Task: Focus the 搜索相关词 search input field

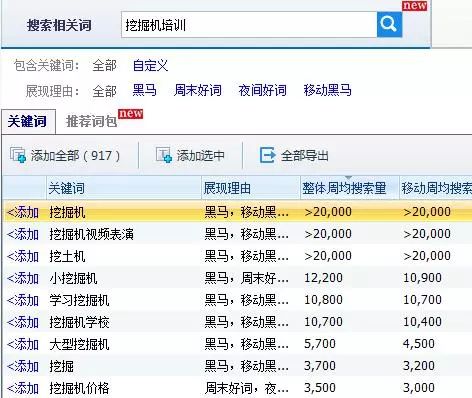Action: tap(249, 25)
